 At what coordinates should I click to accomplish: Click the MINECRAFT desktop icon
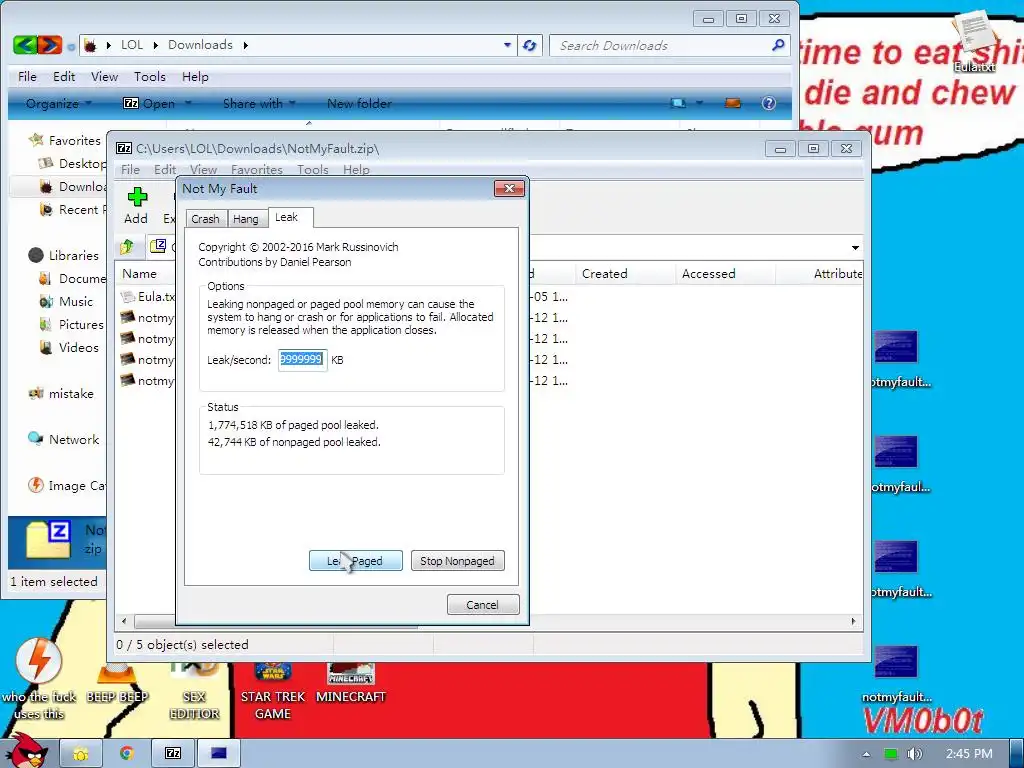click(x=351, y=683)
